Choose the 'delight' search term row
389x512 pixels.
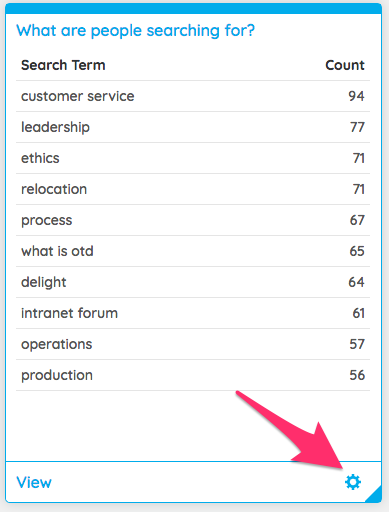193,282
